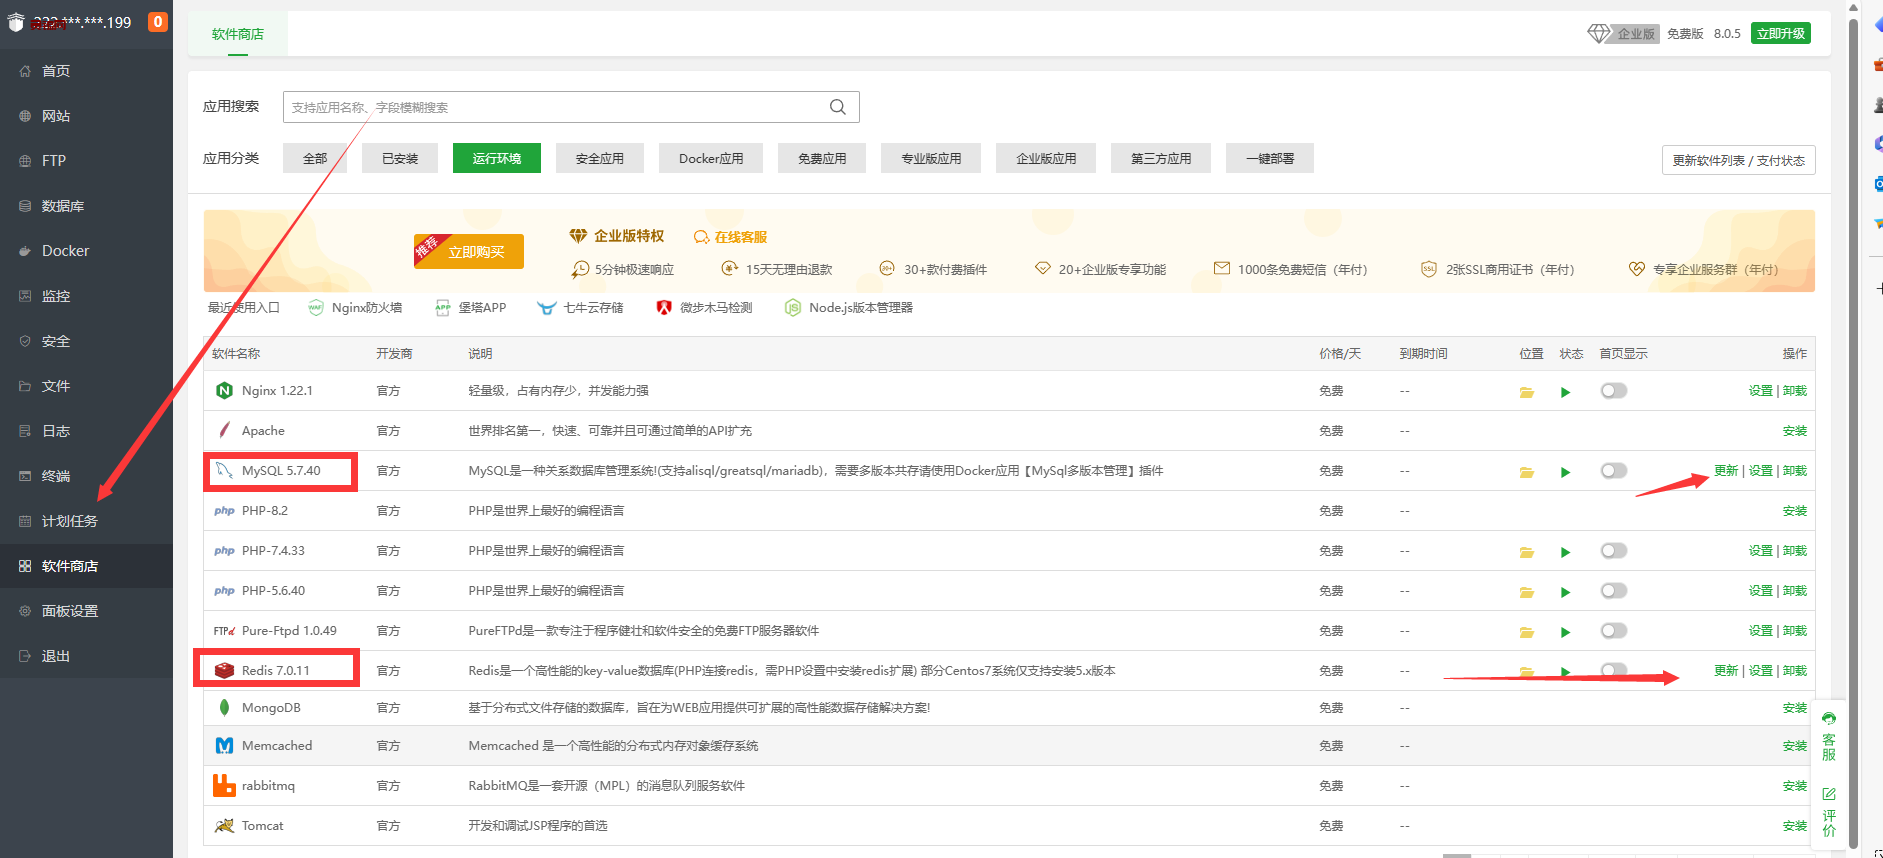Toggle PHP-5.6.40 homepage display switch
The image size is (1883, 858).
click(1613, 591)
